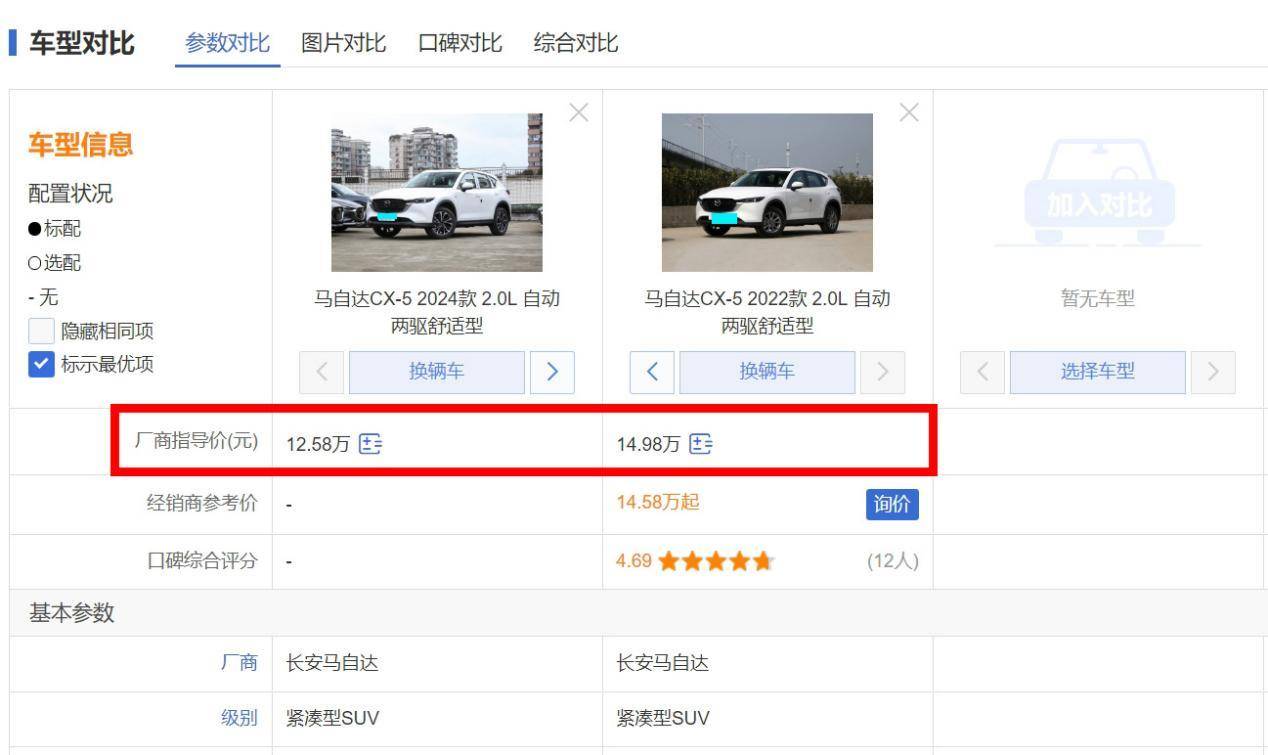Screen dimensions: 1268x755
Task: Switch to the 口碑对比 tab
Action: 460,43
